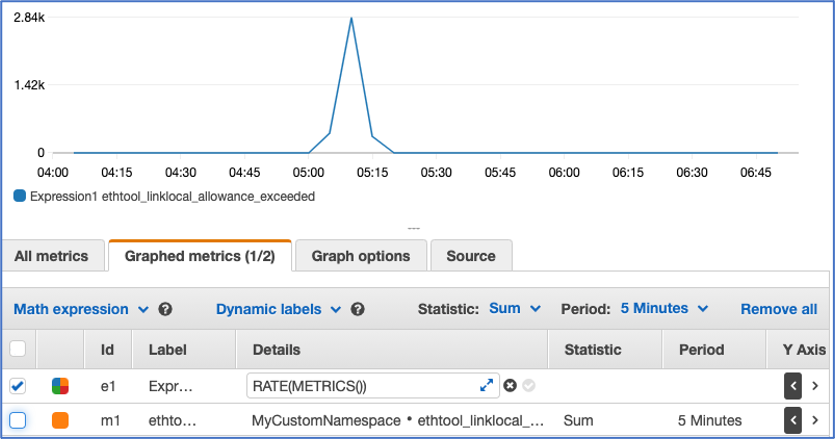Open the Dynamic labels dropdown
The height and width of the screenshot is (439, 835).
[x=278, y=310]
